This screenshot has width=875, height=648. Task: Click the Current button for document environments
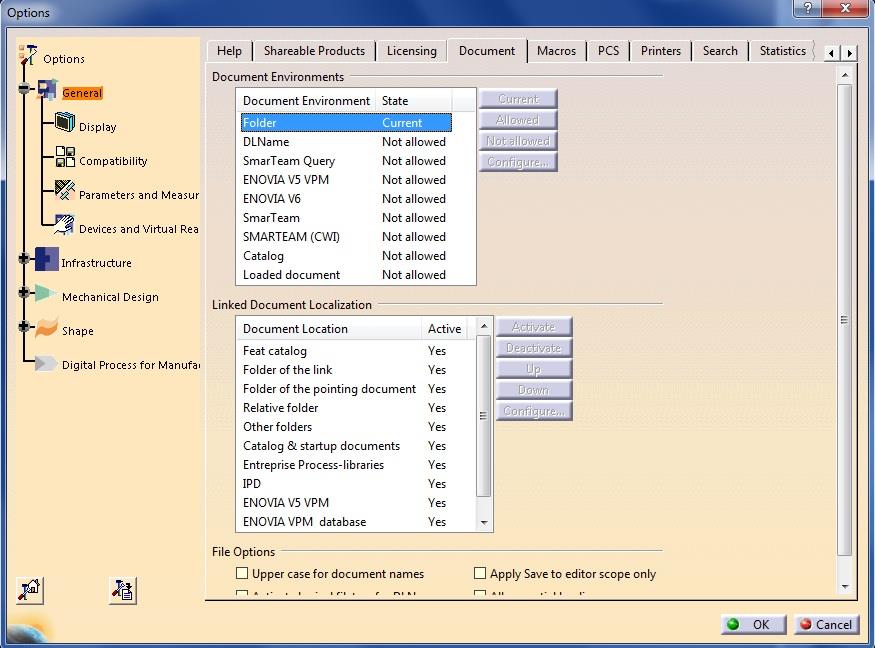click(x=518, y=99)
